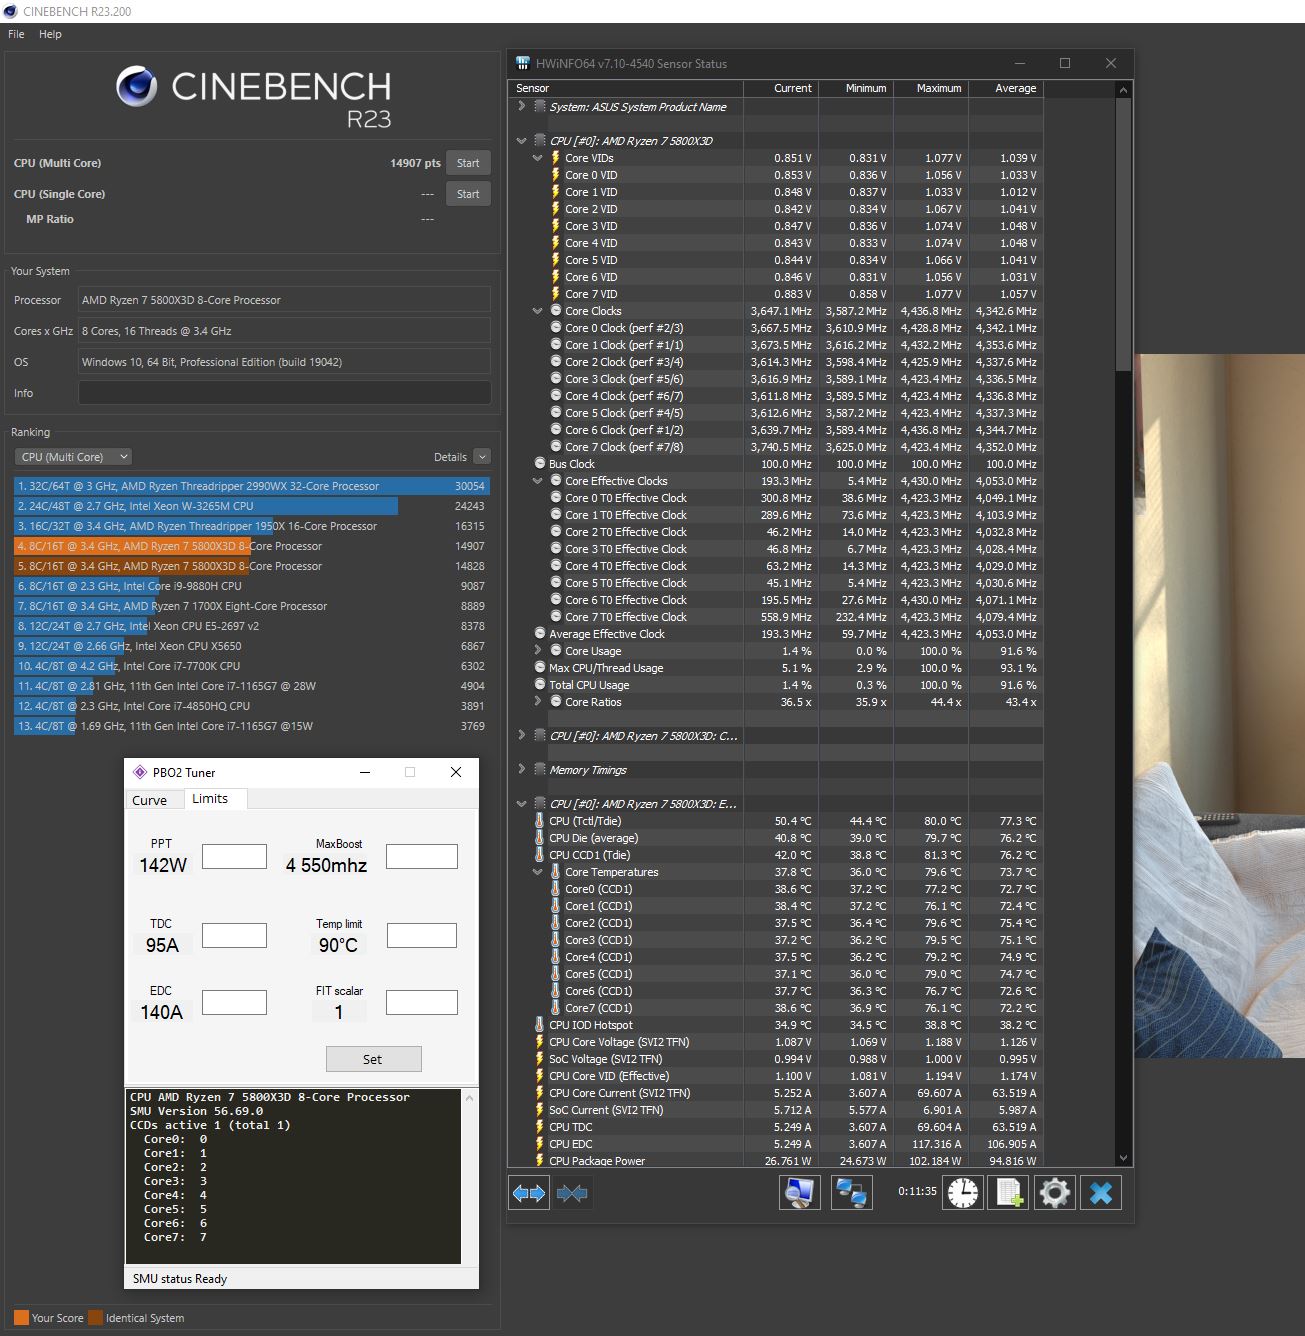The height and width of the screenshot is (1336, 1305).
Task: Click the thermometer icon beside CPU IOD Hotspot
Action: (x=540, y=1025)
